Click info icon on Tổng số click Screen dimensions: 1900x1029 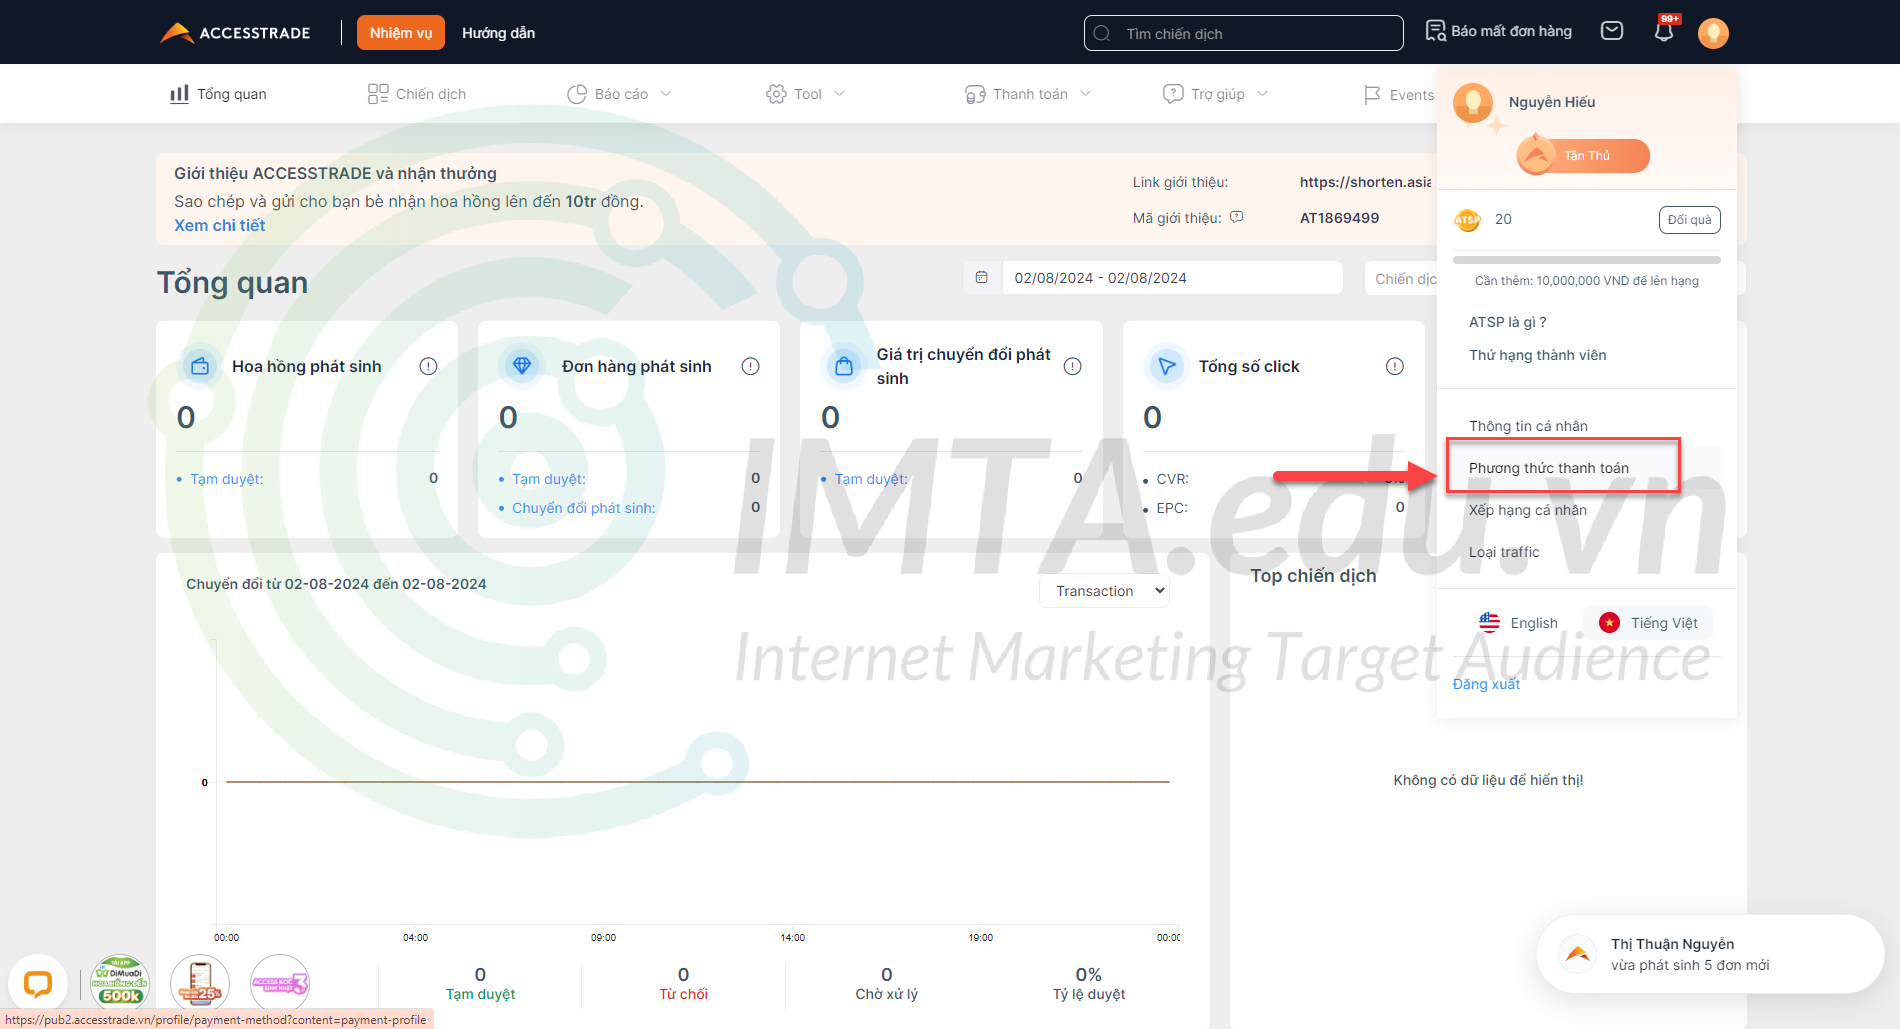1394,366
